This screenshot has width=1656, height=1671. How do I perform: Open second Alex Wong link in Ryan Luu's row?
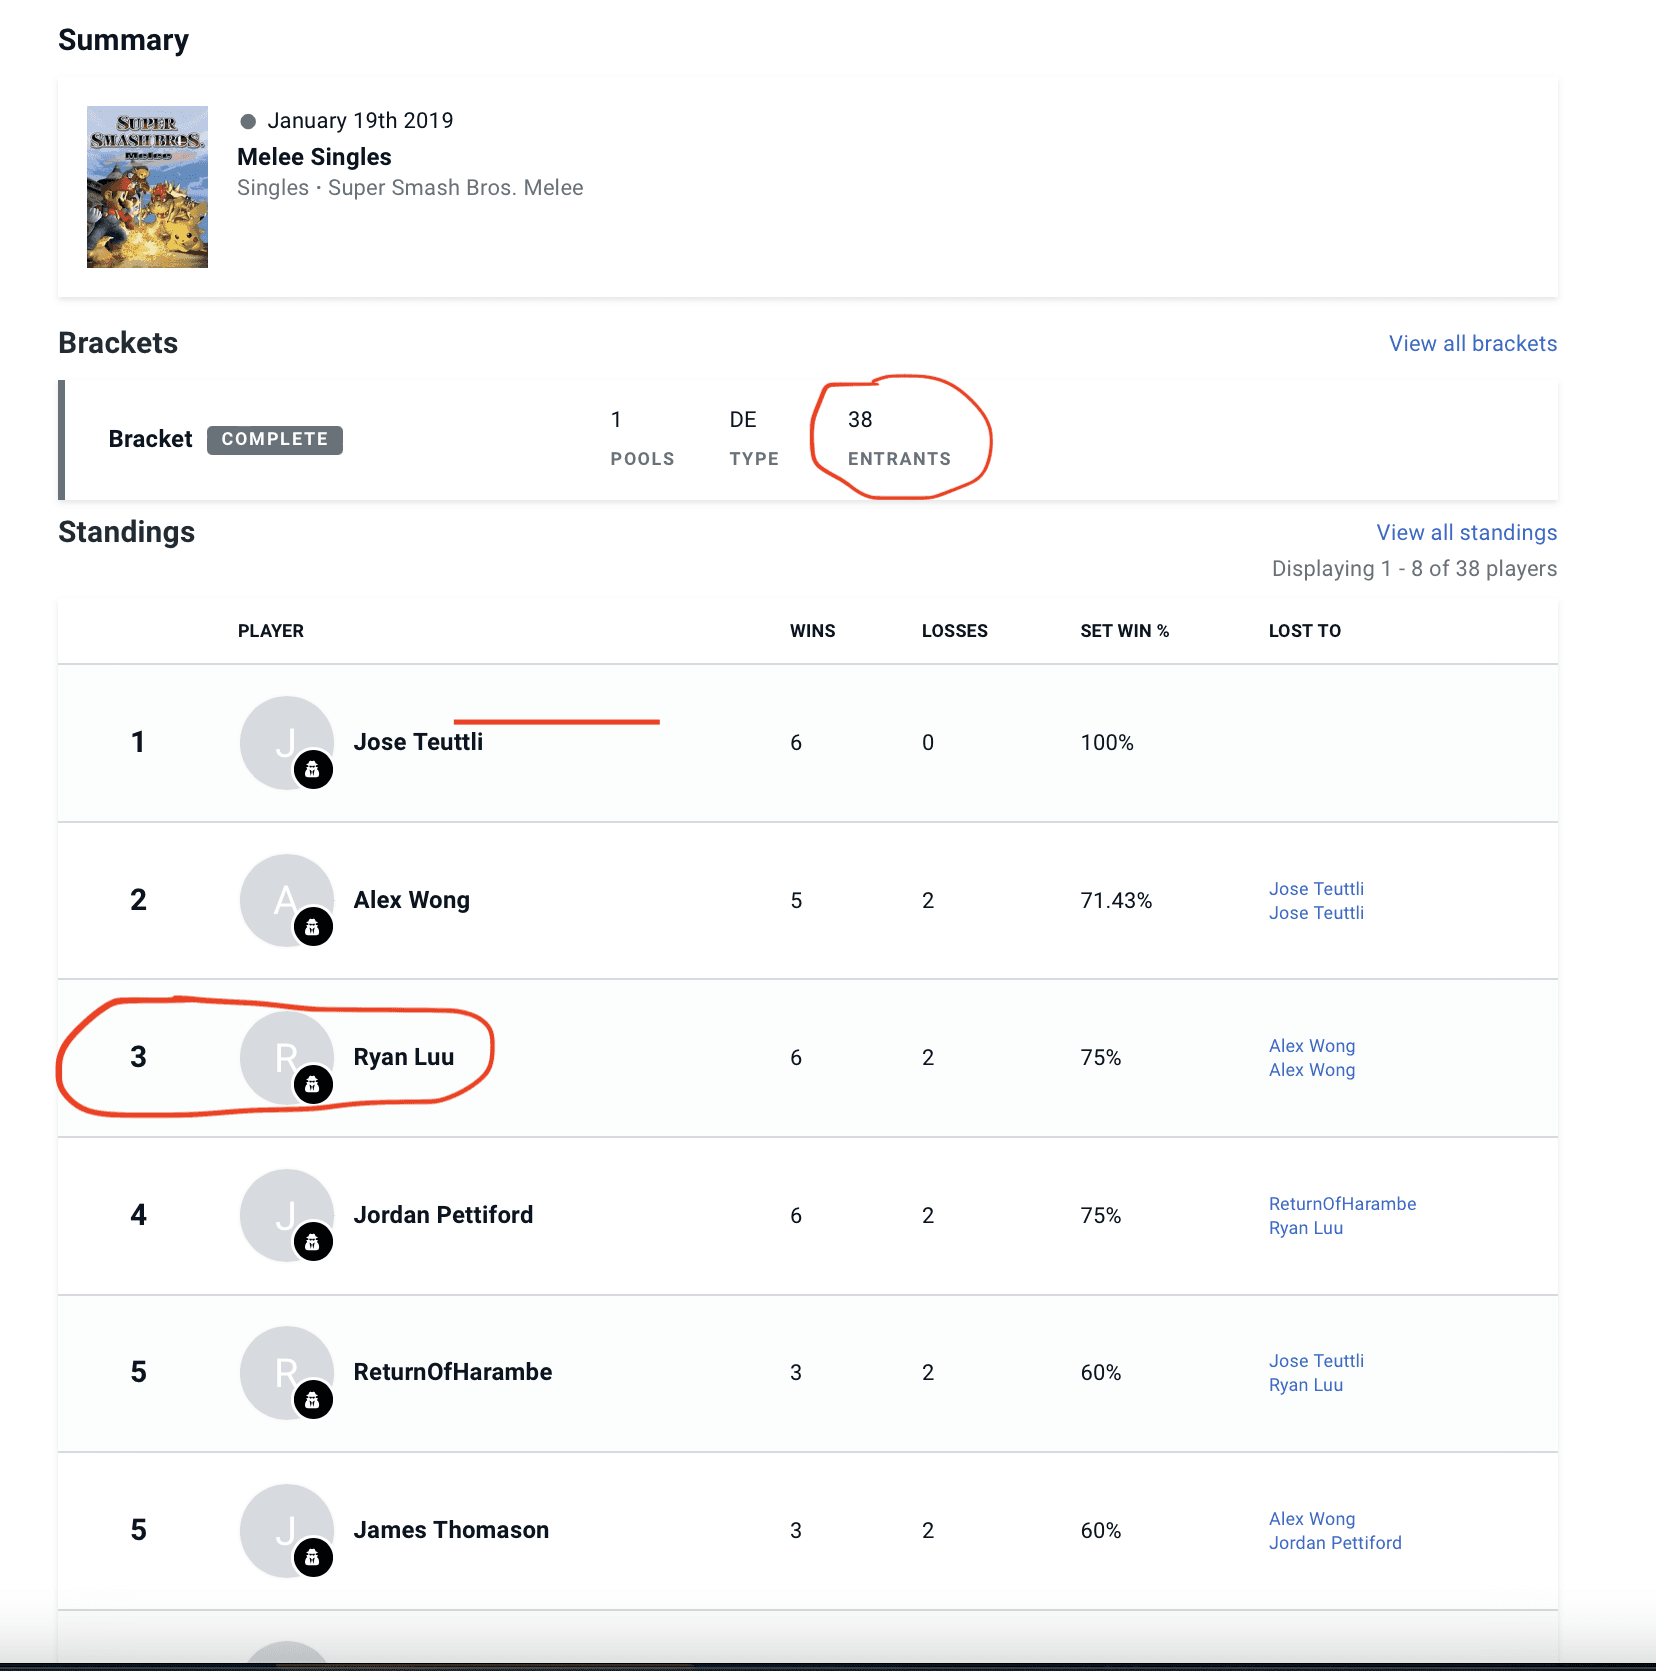pyautogui.click(x=1312, y=1070)
